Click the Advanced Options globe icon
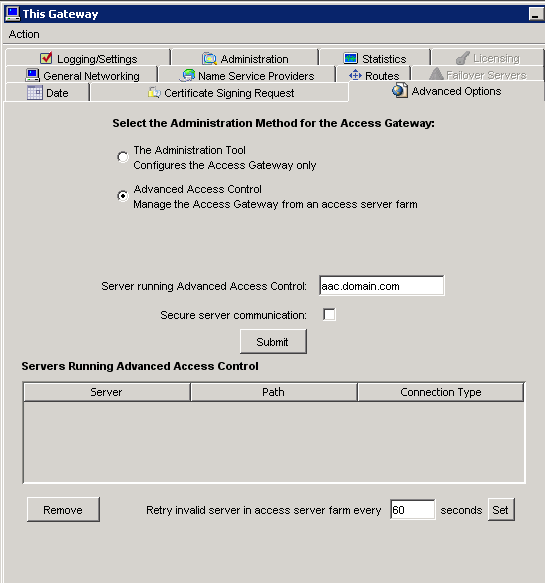545x583 pixels. coord(400,91)
